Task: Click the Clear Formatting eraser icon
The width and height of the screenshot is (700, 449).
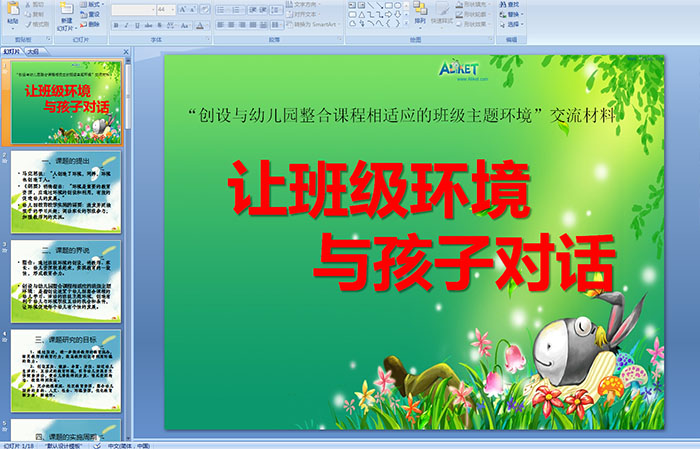Action: coord(205,9)
